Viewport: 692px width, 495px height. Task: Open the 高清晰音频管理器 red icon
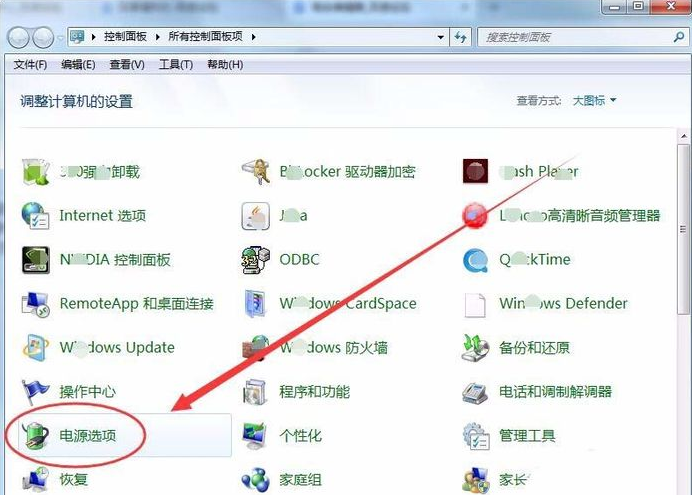pyautogui.click(x=475, y=215)
